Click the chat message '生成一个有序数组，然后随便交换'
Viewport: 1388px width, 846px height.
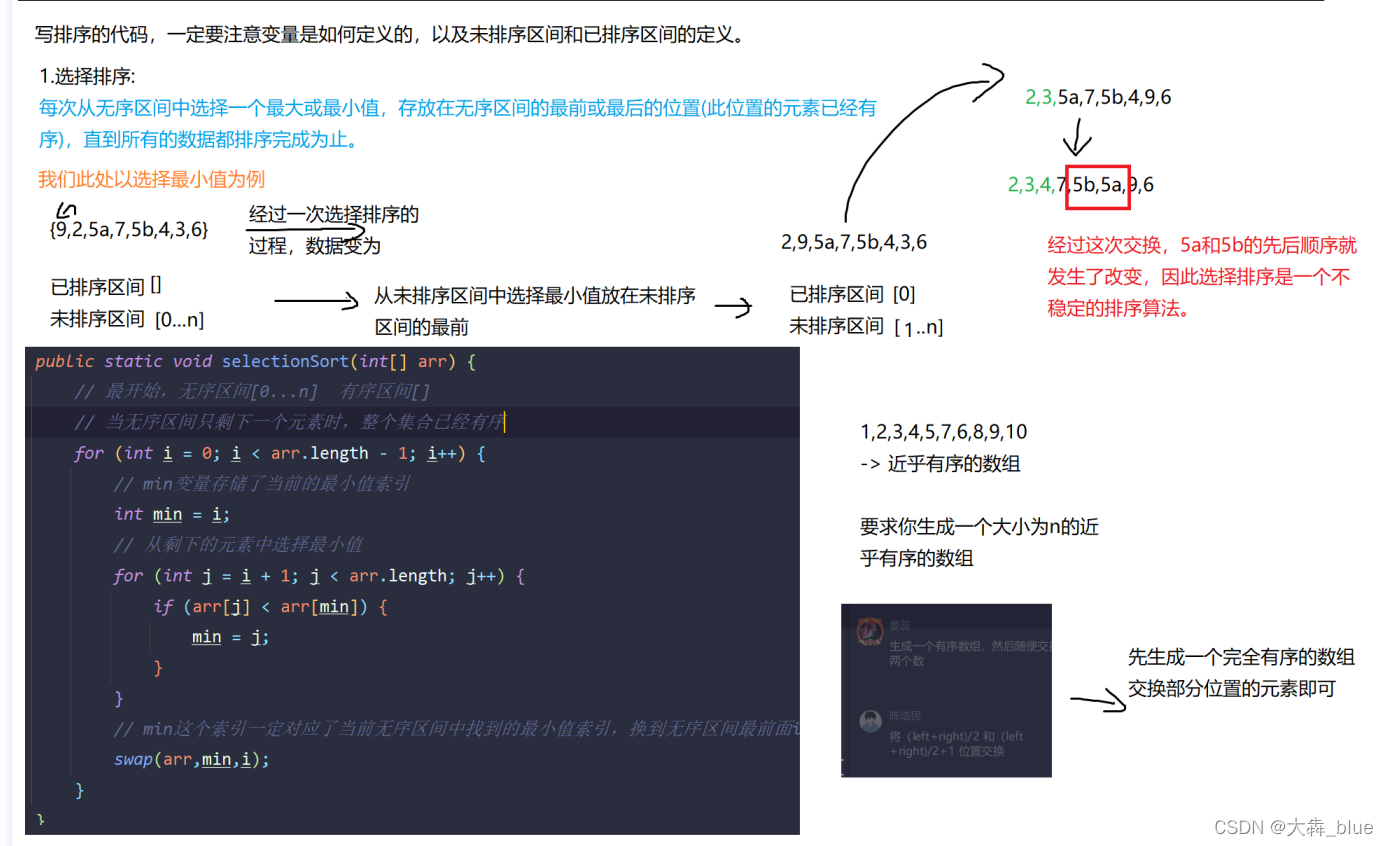click(x=970, y=646)
